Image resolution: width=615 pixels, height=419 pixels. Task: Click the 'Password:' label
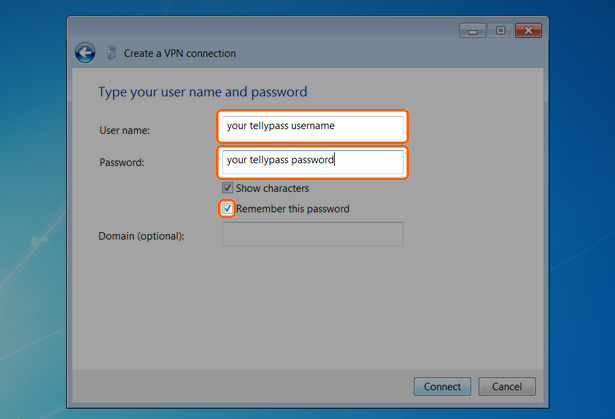click(x=122, y=162)
